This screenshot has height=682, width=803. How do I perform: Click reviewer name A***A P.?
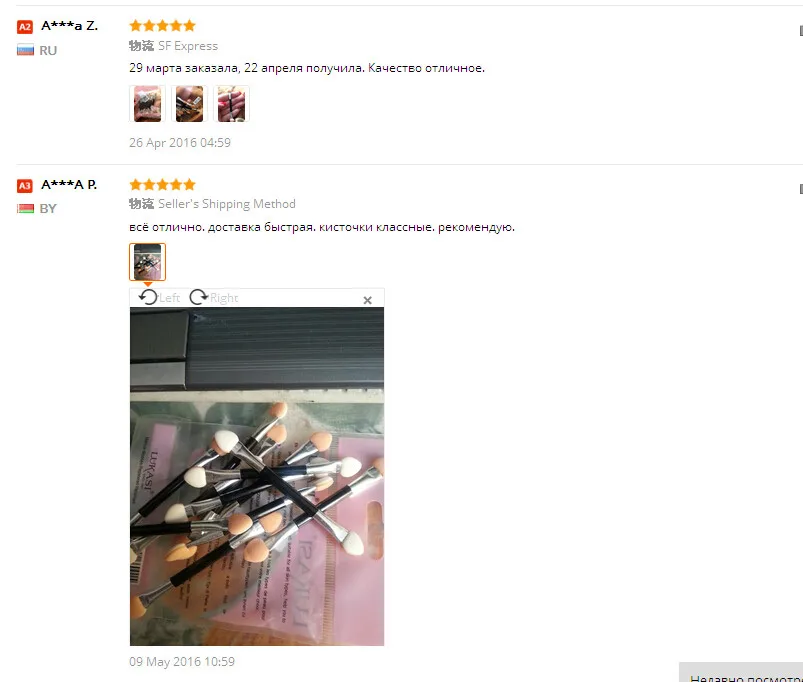pos(69,184)
